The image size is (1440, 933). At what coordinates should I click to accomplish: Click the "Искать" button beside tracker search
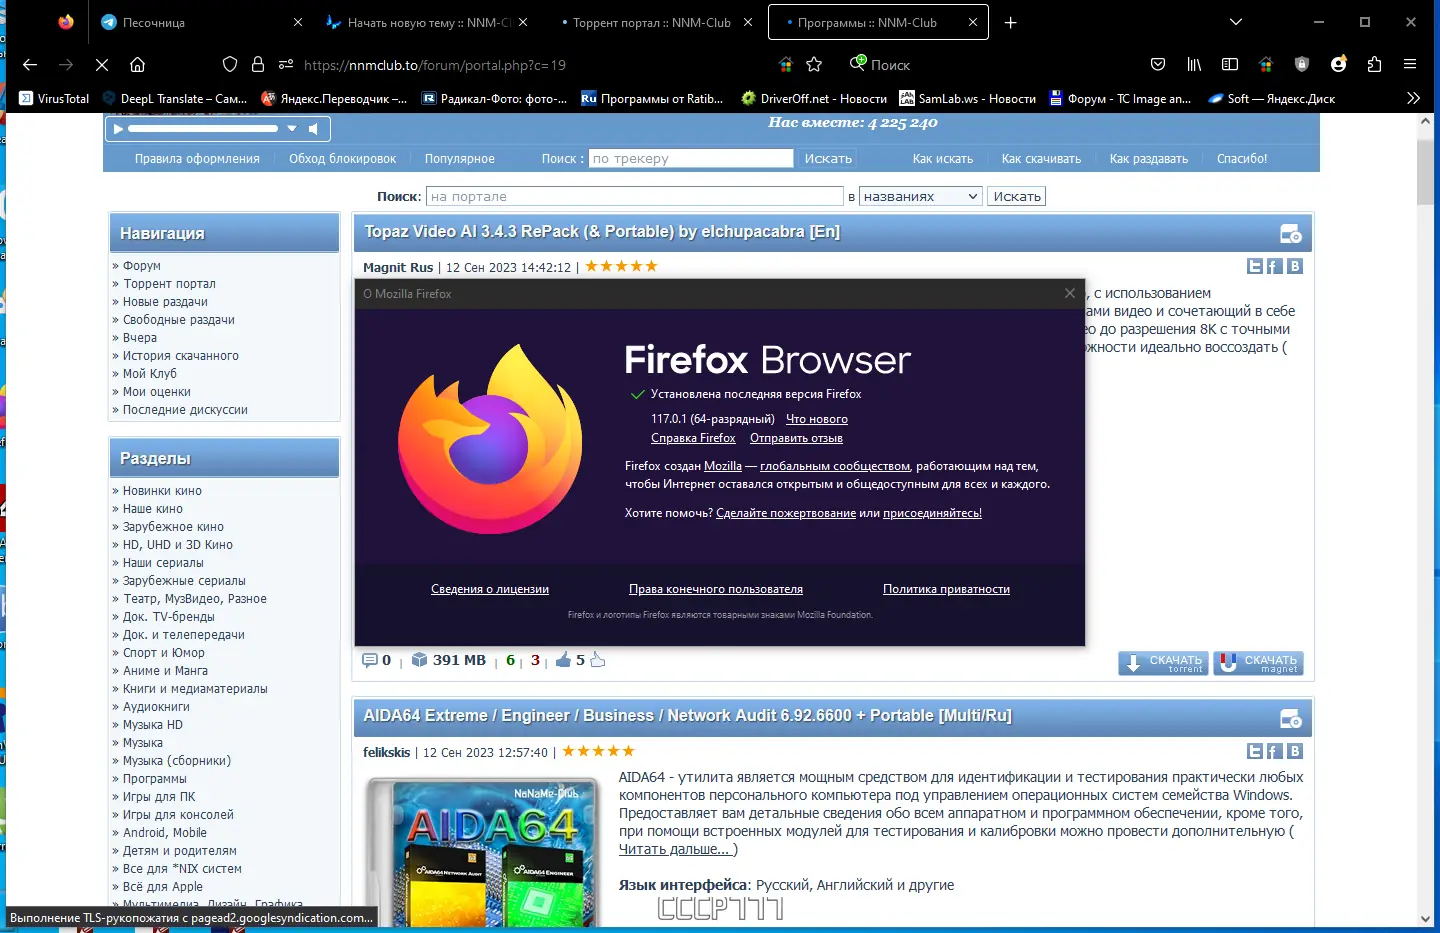click(x=828, y=158)
